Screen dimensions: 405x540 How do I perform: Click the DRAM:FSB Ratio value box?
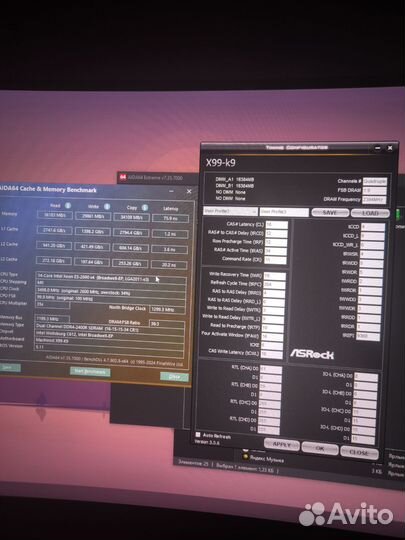(x=167, y=324)
